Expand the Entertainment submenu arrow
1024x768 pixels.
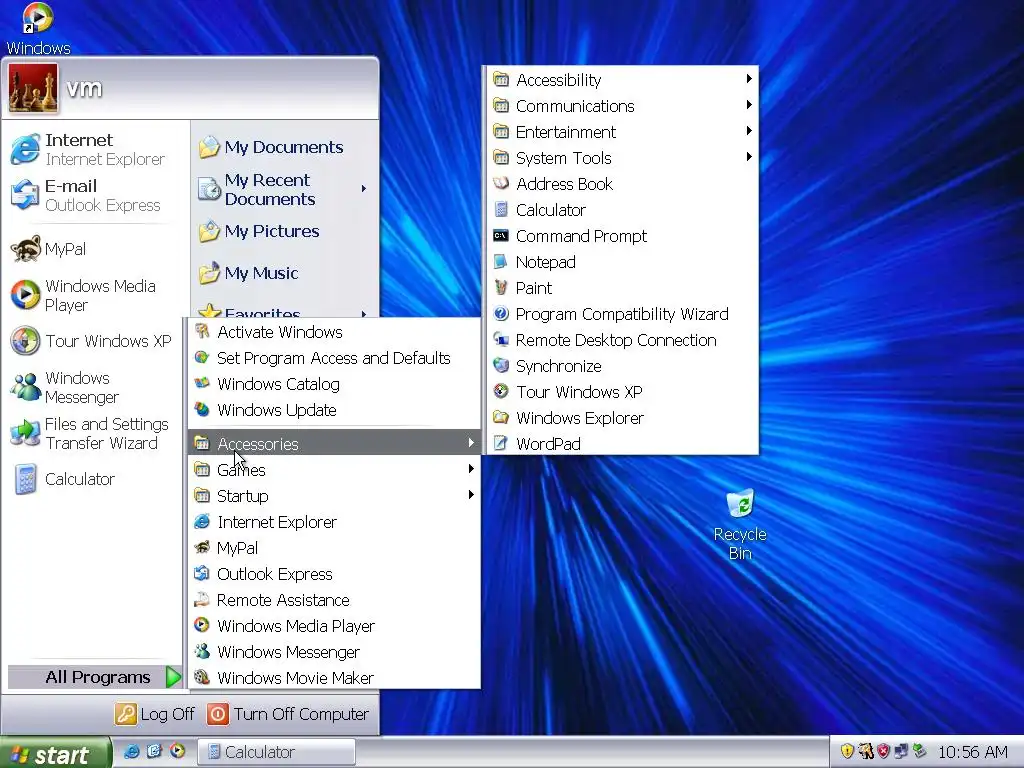click(x=748, y=131)
